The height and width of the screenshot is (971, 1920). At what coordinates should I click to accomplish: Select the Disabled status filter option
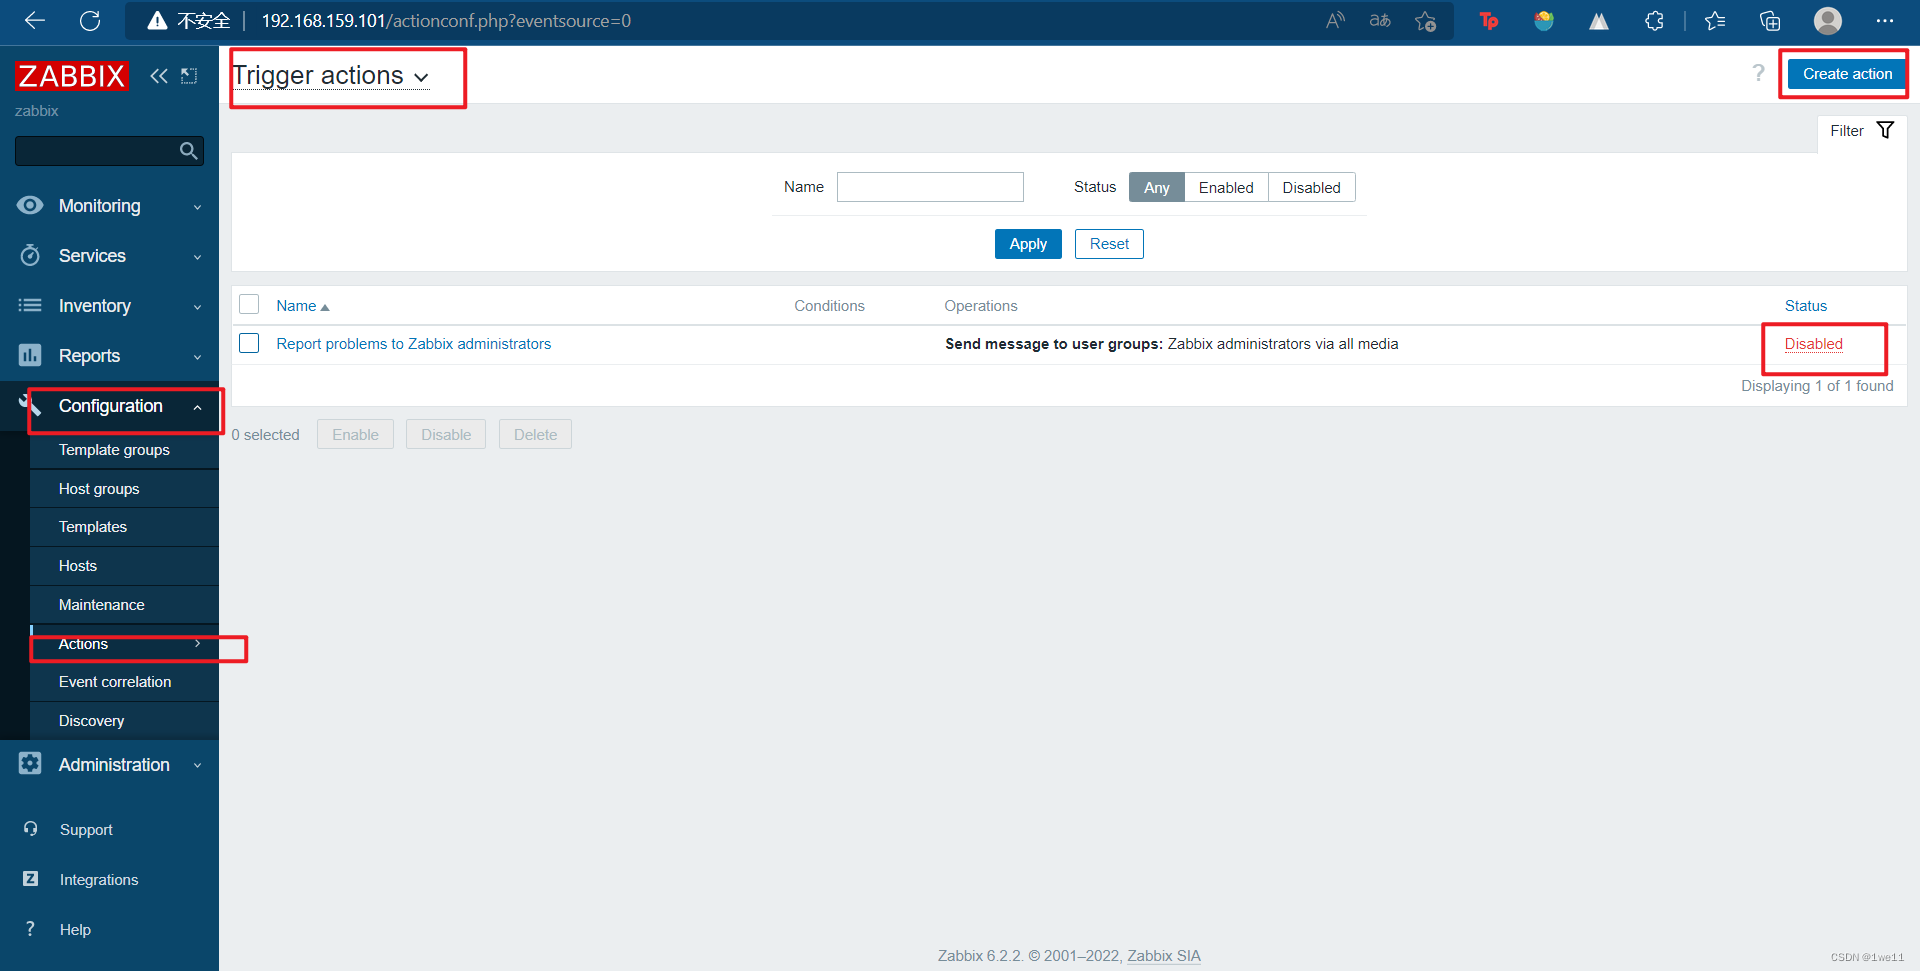(x=1311, y=187)
